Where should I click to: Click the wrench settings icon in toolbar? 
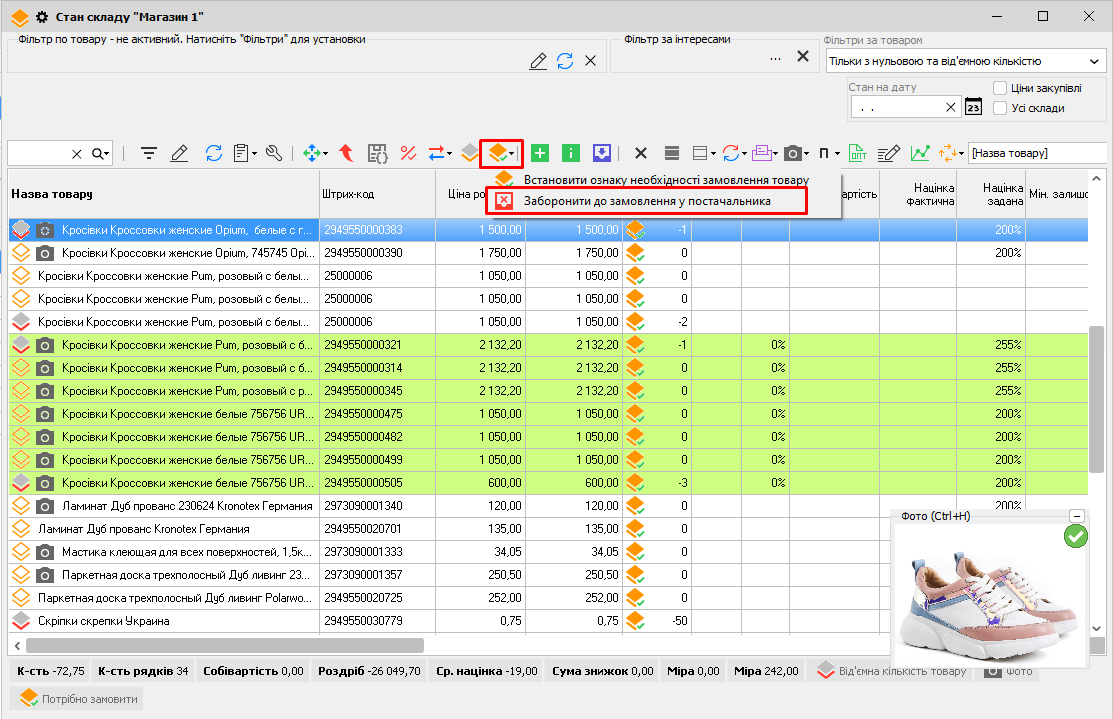coord(274,153)
